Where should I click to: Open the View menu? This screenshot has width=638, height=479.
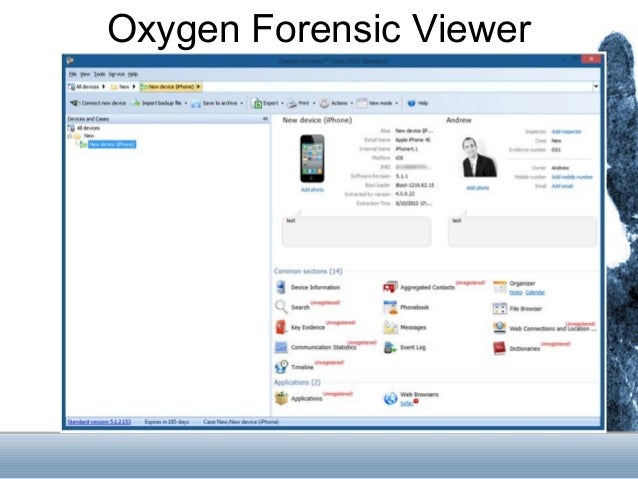(85, 74)
